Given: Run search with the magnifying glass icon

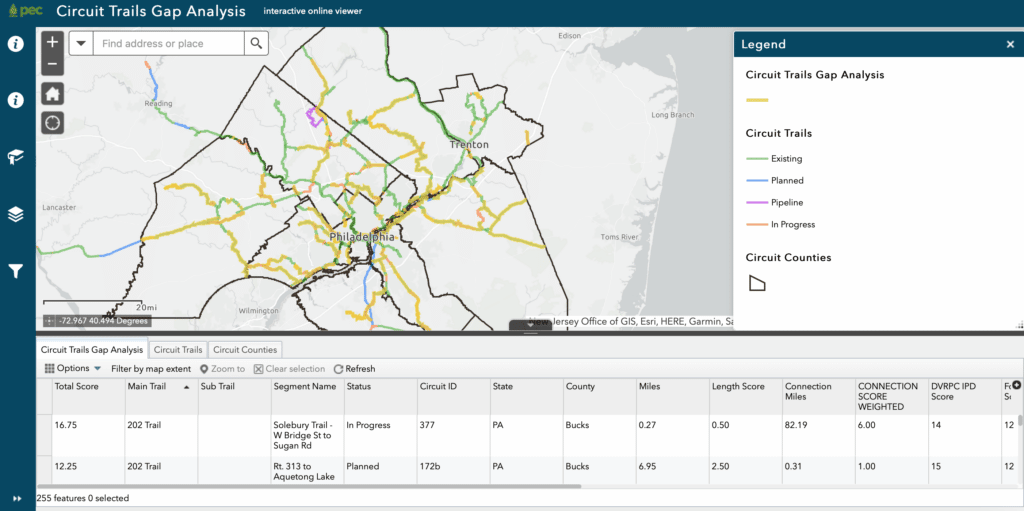Looking at the screenshot, I should [x=257, y=44].
